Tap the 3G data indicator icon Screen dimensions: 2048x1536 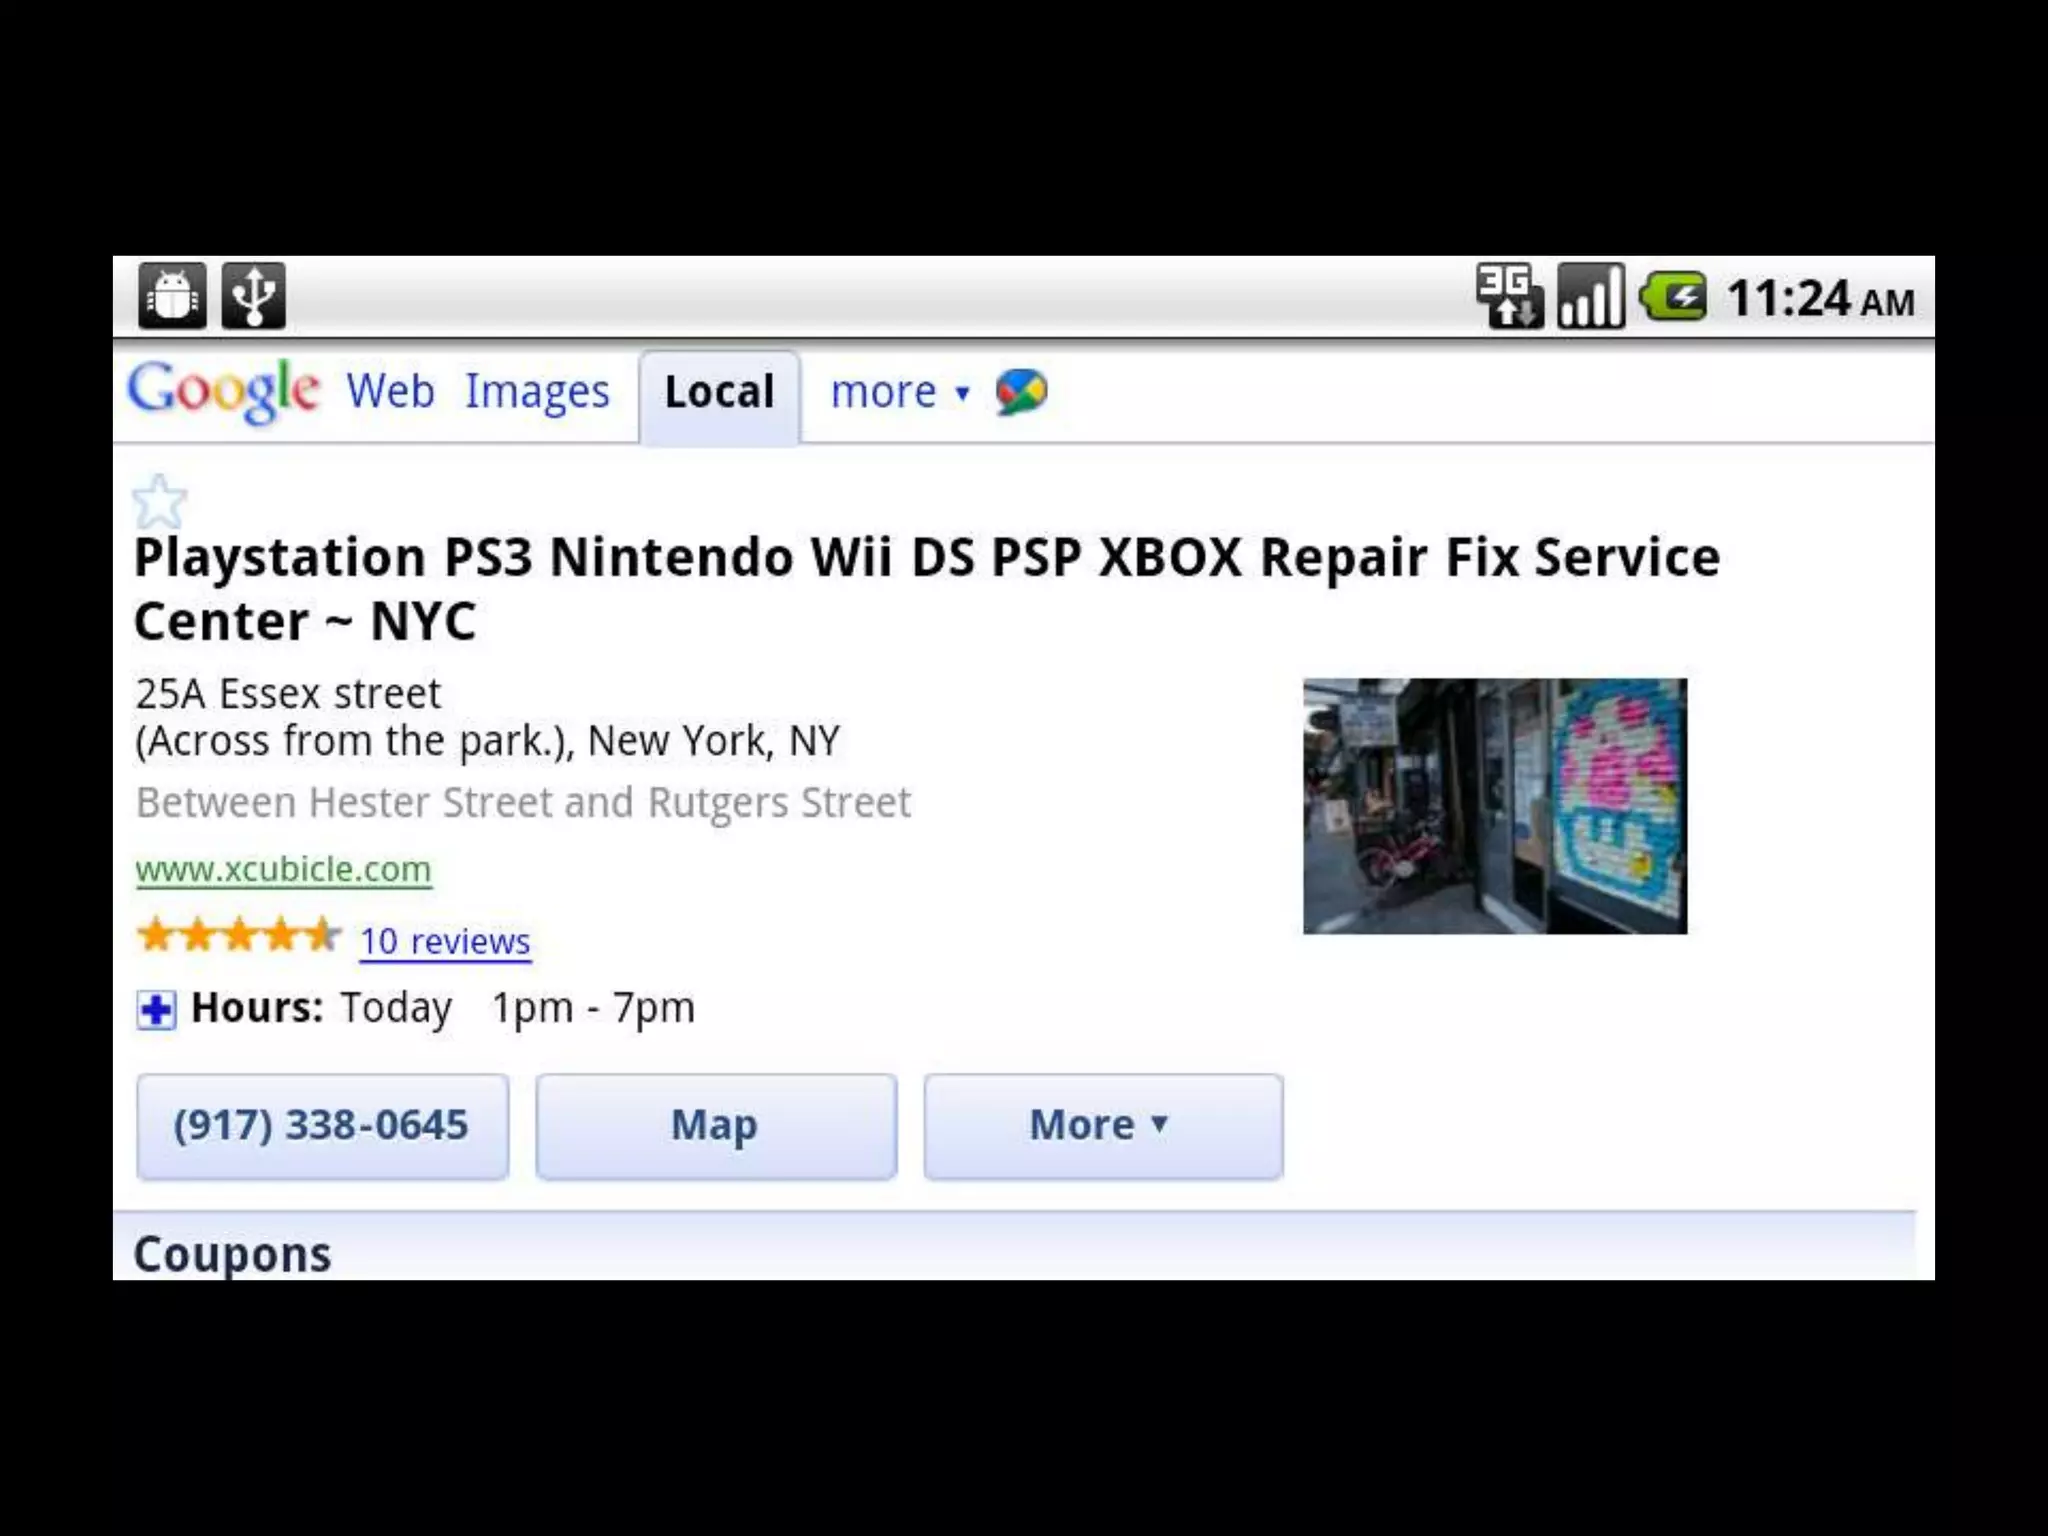[x=1510, y=296]
